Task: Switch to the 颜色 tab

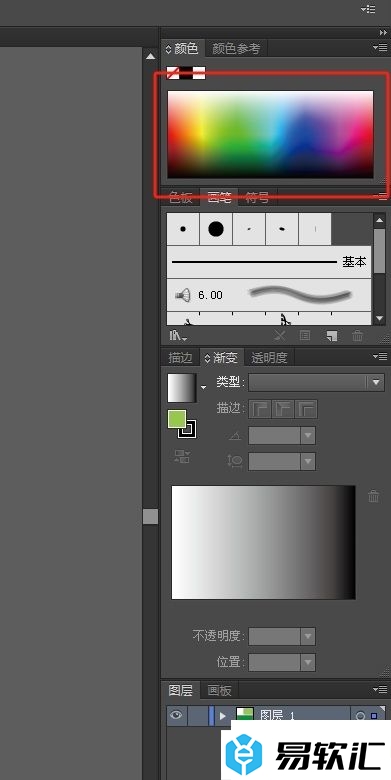Action: (x=183, y=48)
